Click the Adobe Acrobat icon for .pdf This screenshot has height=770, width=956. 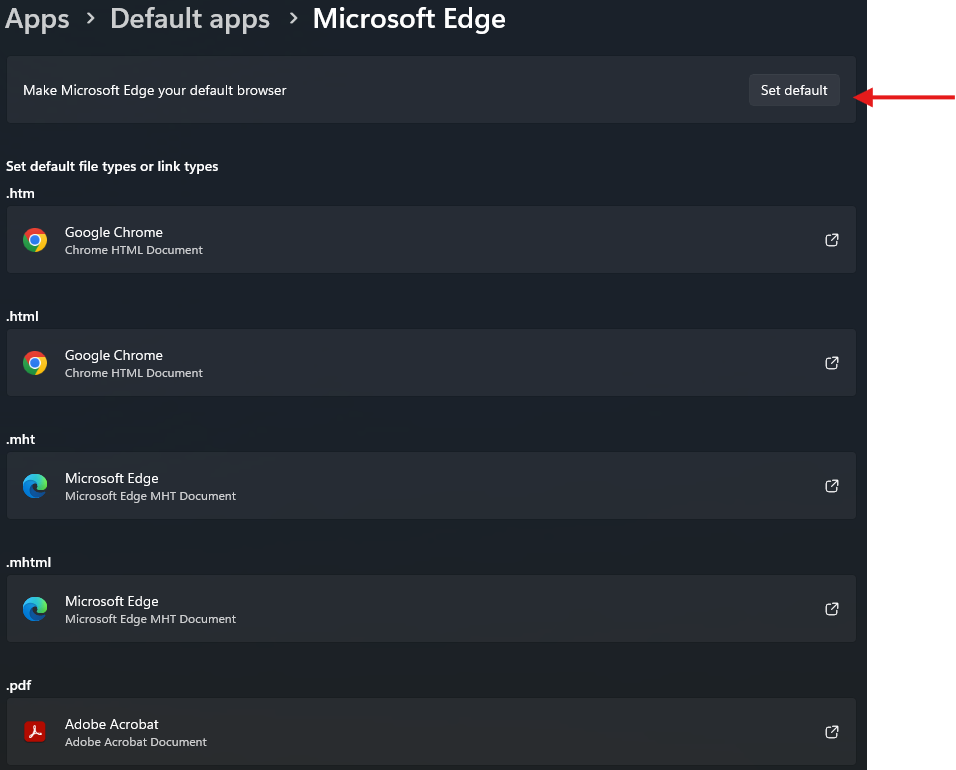pos(35,732)
